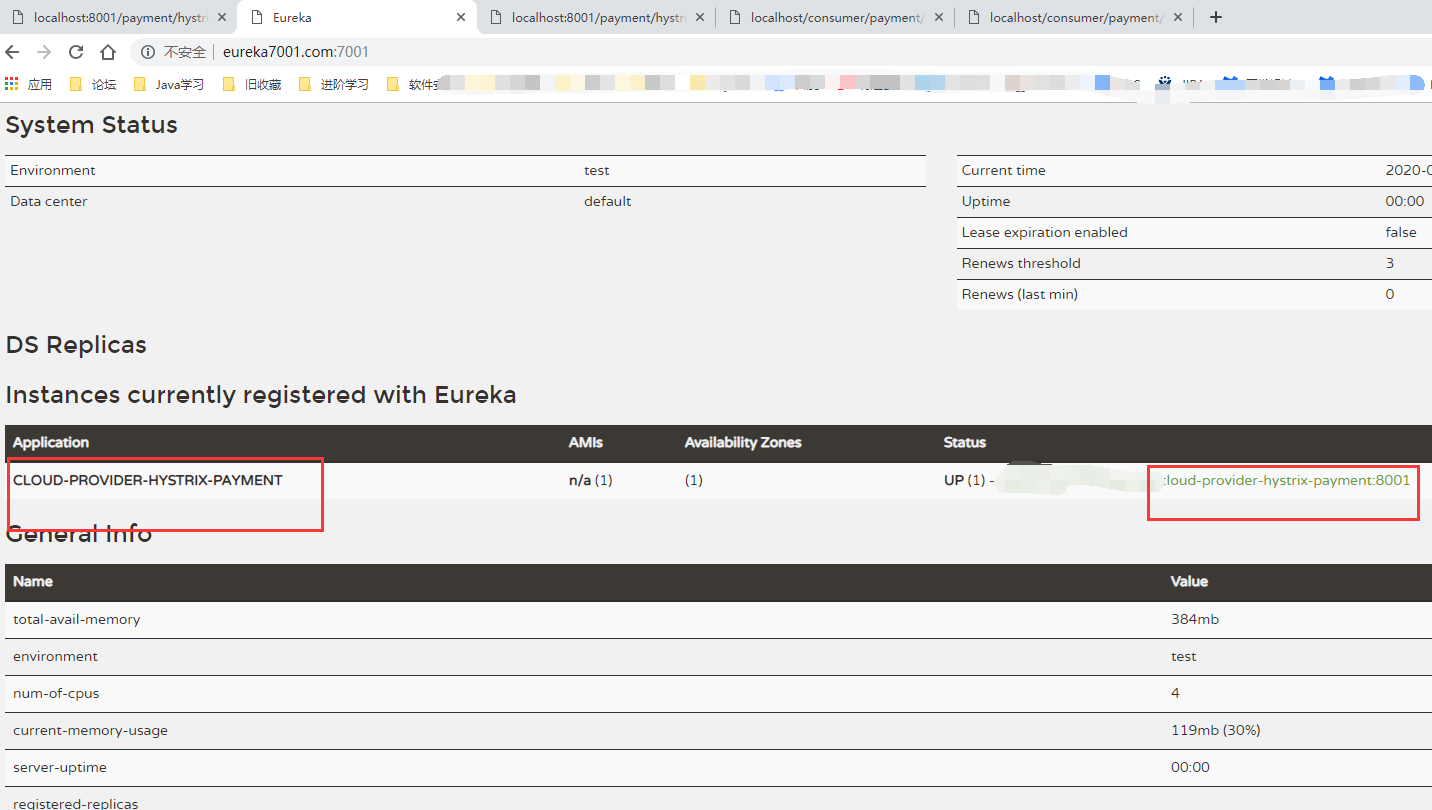1432x810 pixels.
Task: Go back to the previous page
Action: [13, 52]
